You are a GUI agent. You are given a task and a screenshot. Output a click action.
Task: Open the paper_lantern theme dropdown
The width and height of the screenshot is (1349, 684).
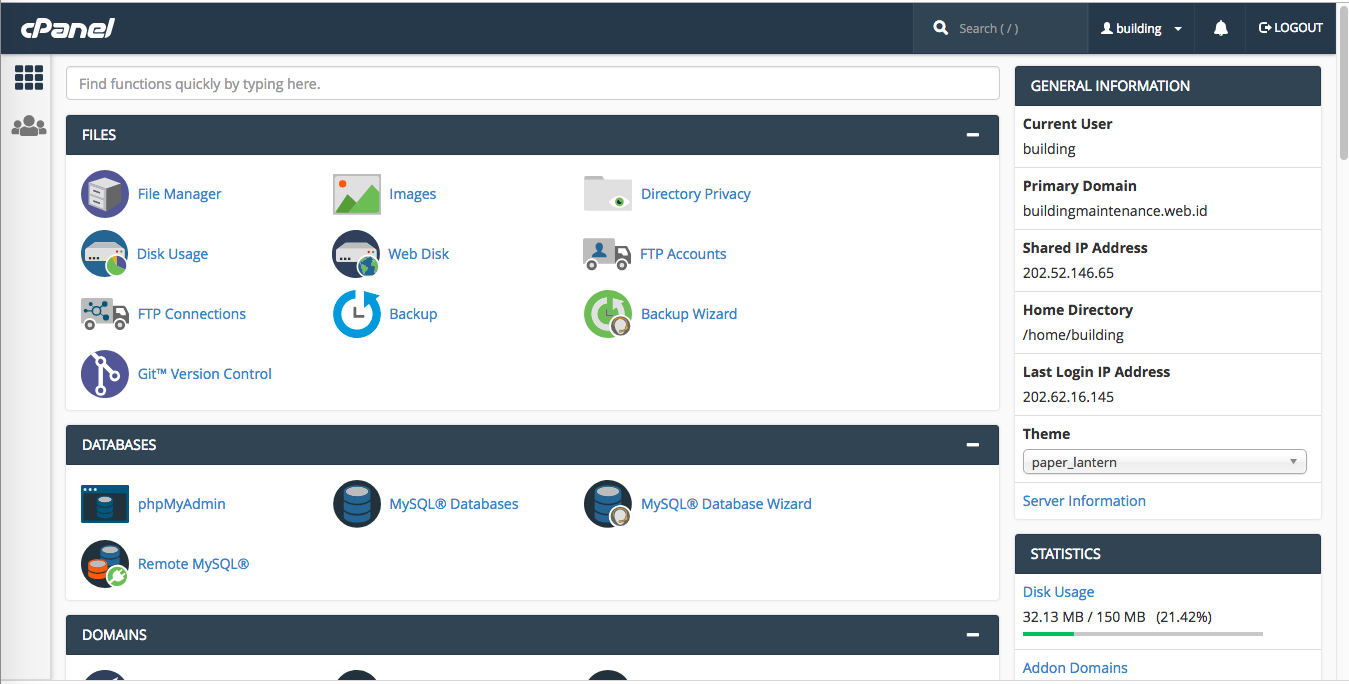point(1165,462)
